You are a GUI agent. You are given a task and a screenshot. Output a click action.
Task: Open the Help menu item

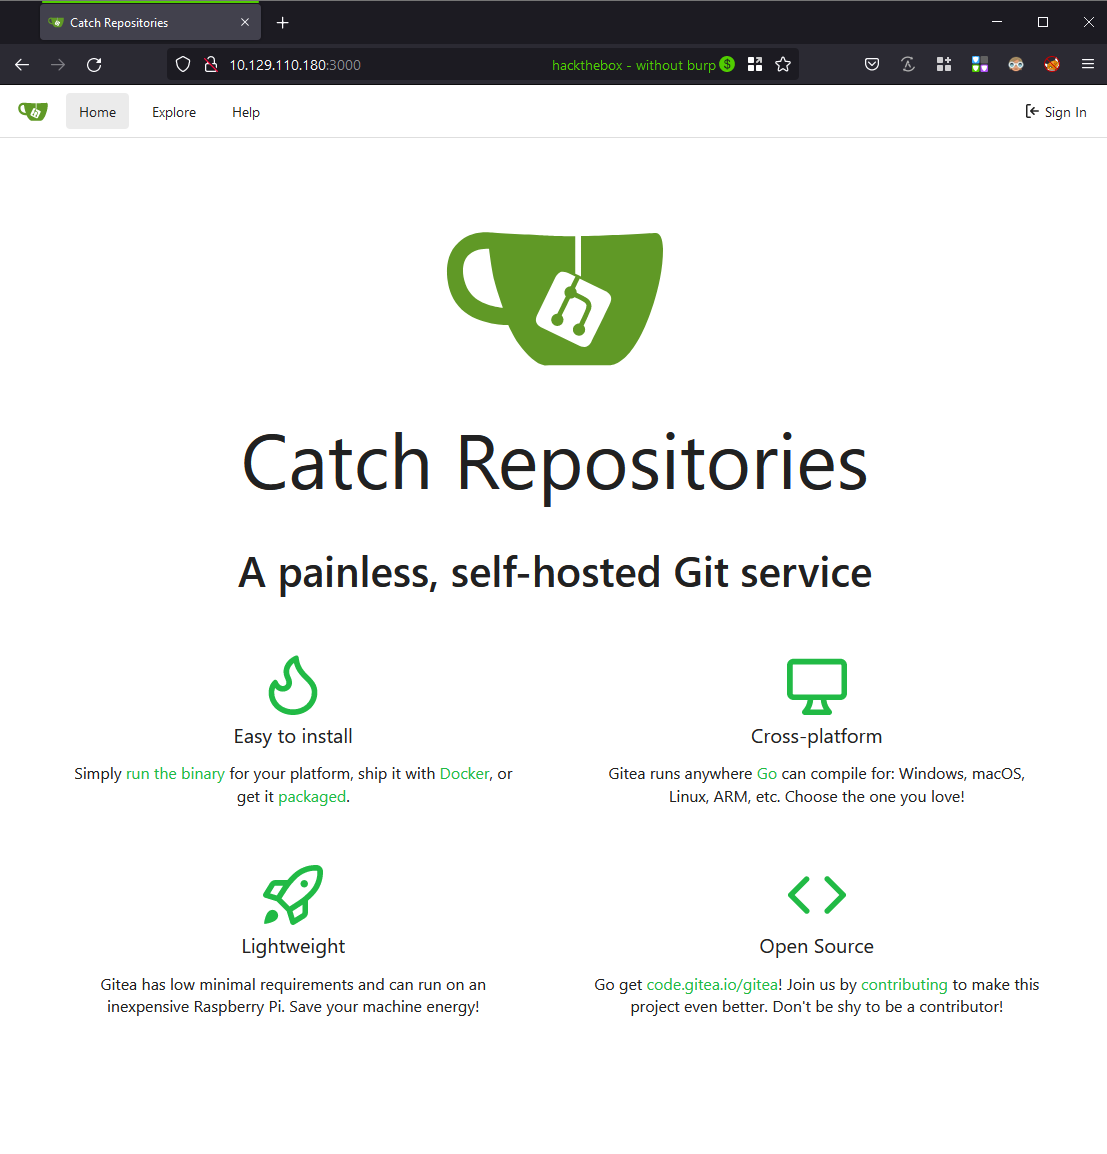pyautogui.click(x=246, y=112)
